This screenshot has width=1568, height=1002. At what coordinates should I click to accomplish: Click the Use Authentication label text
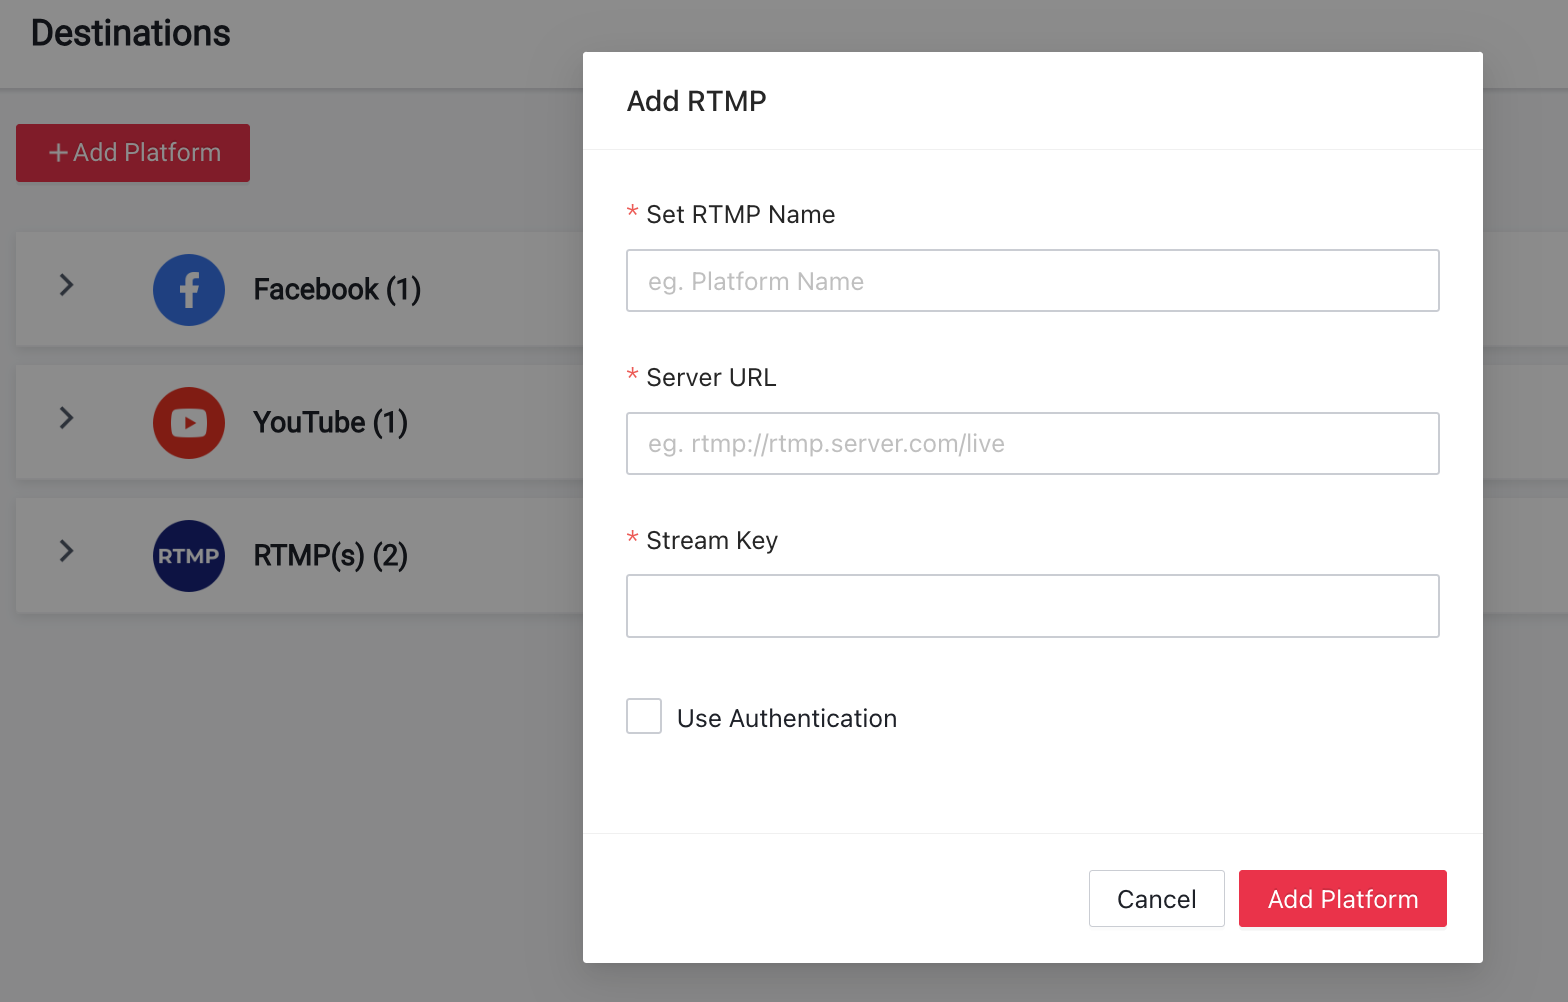point(787,719)
